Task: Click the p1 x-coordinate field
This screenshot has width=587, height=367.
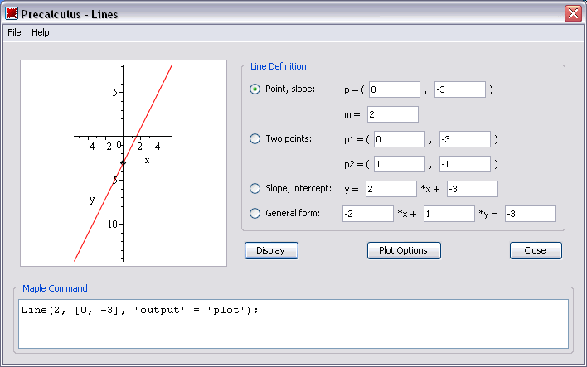Action: click(x=399, y=139)
